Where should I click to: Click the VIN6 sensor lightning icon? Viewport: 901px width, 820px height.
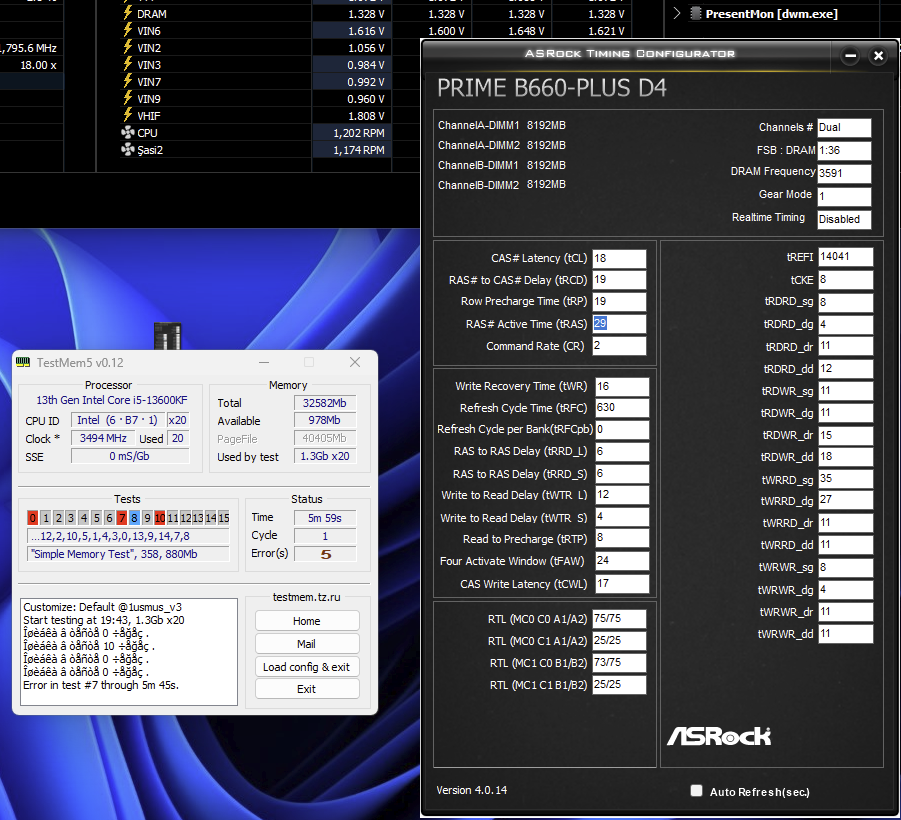(127, 31)
